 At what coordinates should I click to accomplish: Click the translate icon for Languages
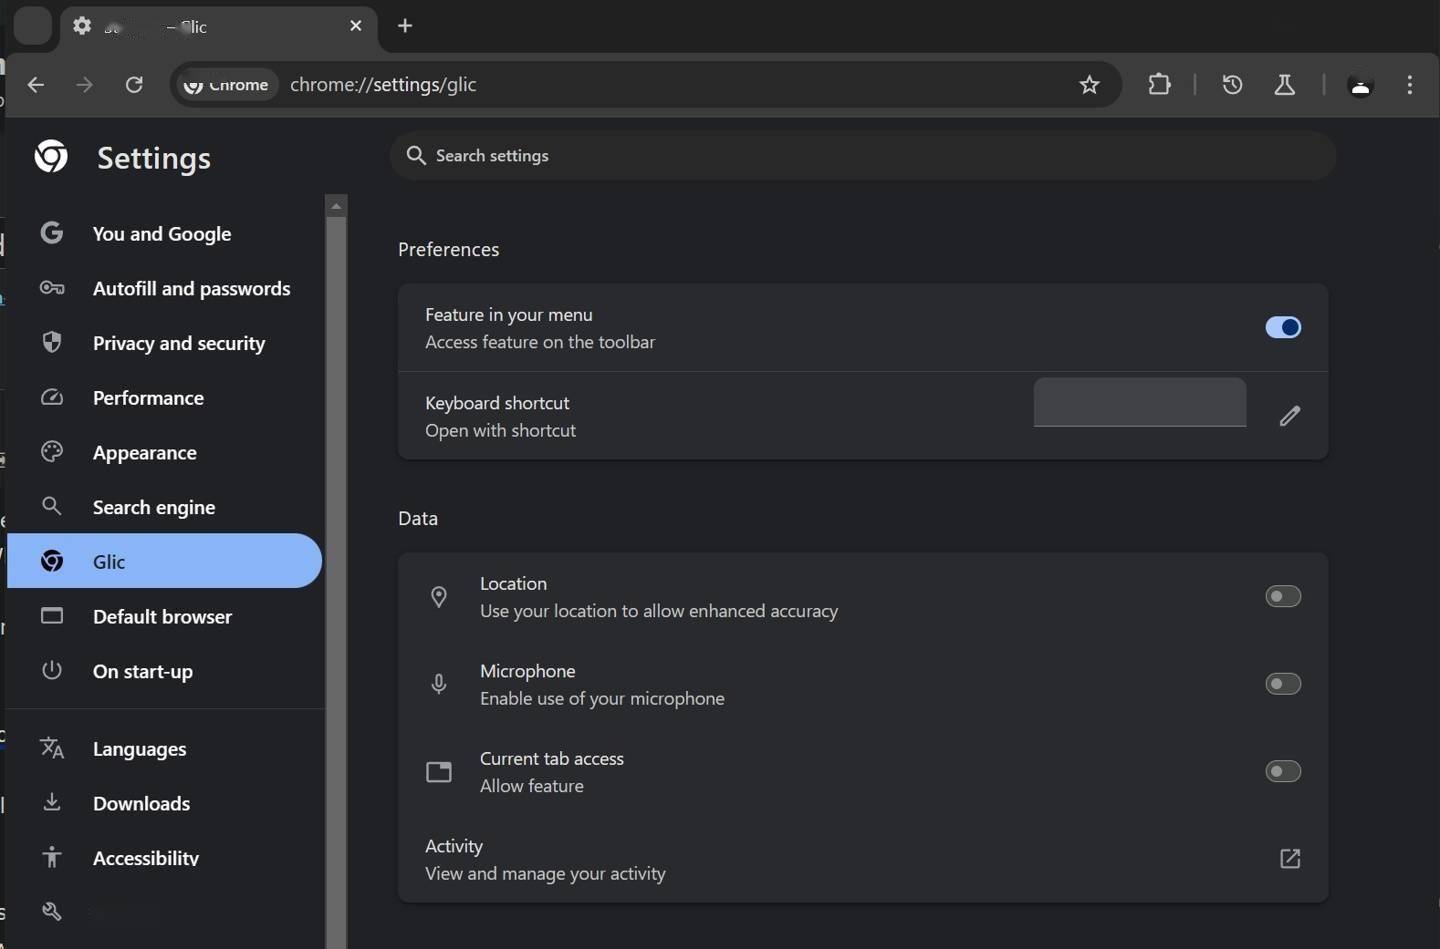(52, 748)
